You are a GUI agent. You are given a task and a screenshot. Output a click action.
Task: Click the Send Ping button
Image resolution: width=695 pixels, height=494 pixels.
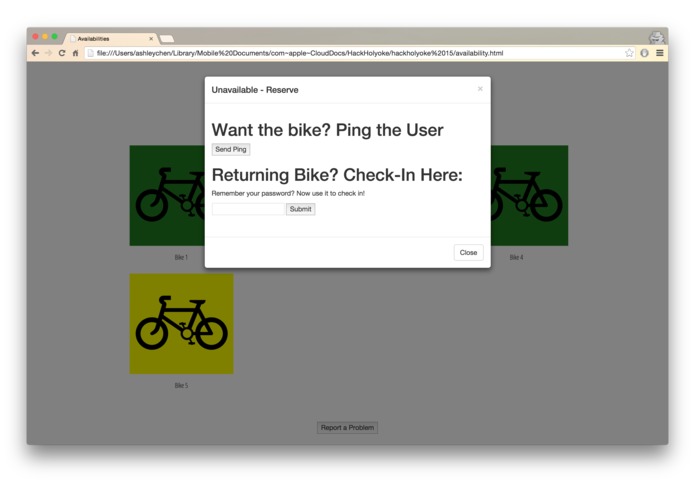231,149
